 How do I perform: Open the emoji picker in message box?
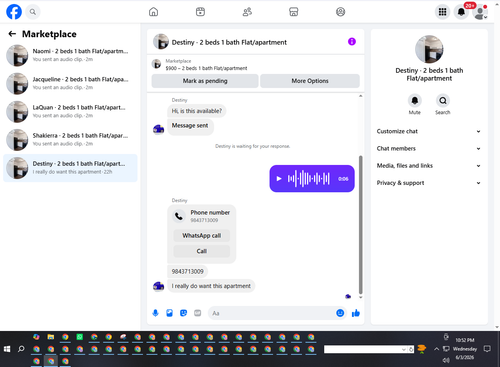pyautogui.click(x=340, y=313)
